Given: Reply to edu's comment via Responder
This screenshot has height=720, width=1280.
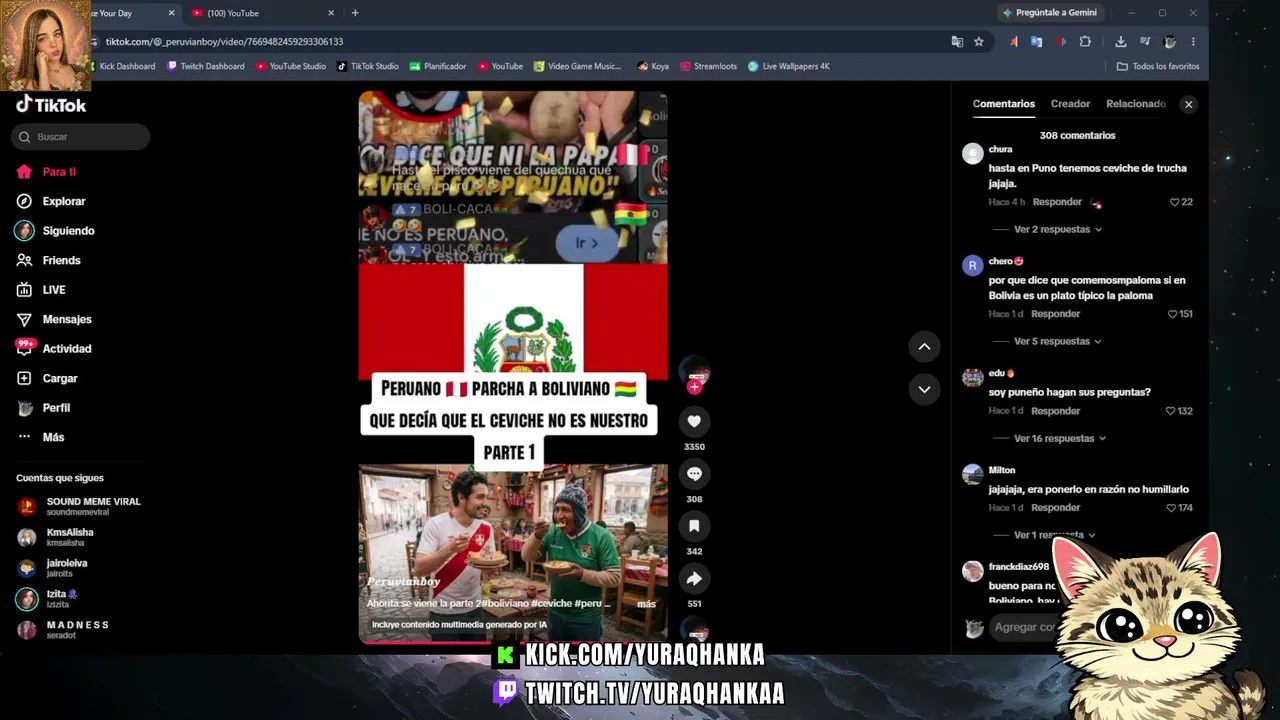Looking at the screenshot, I should (1056, 411).
